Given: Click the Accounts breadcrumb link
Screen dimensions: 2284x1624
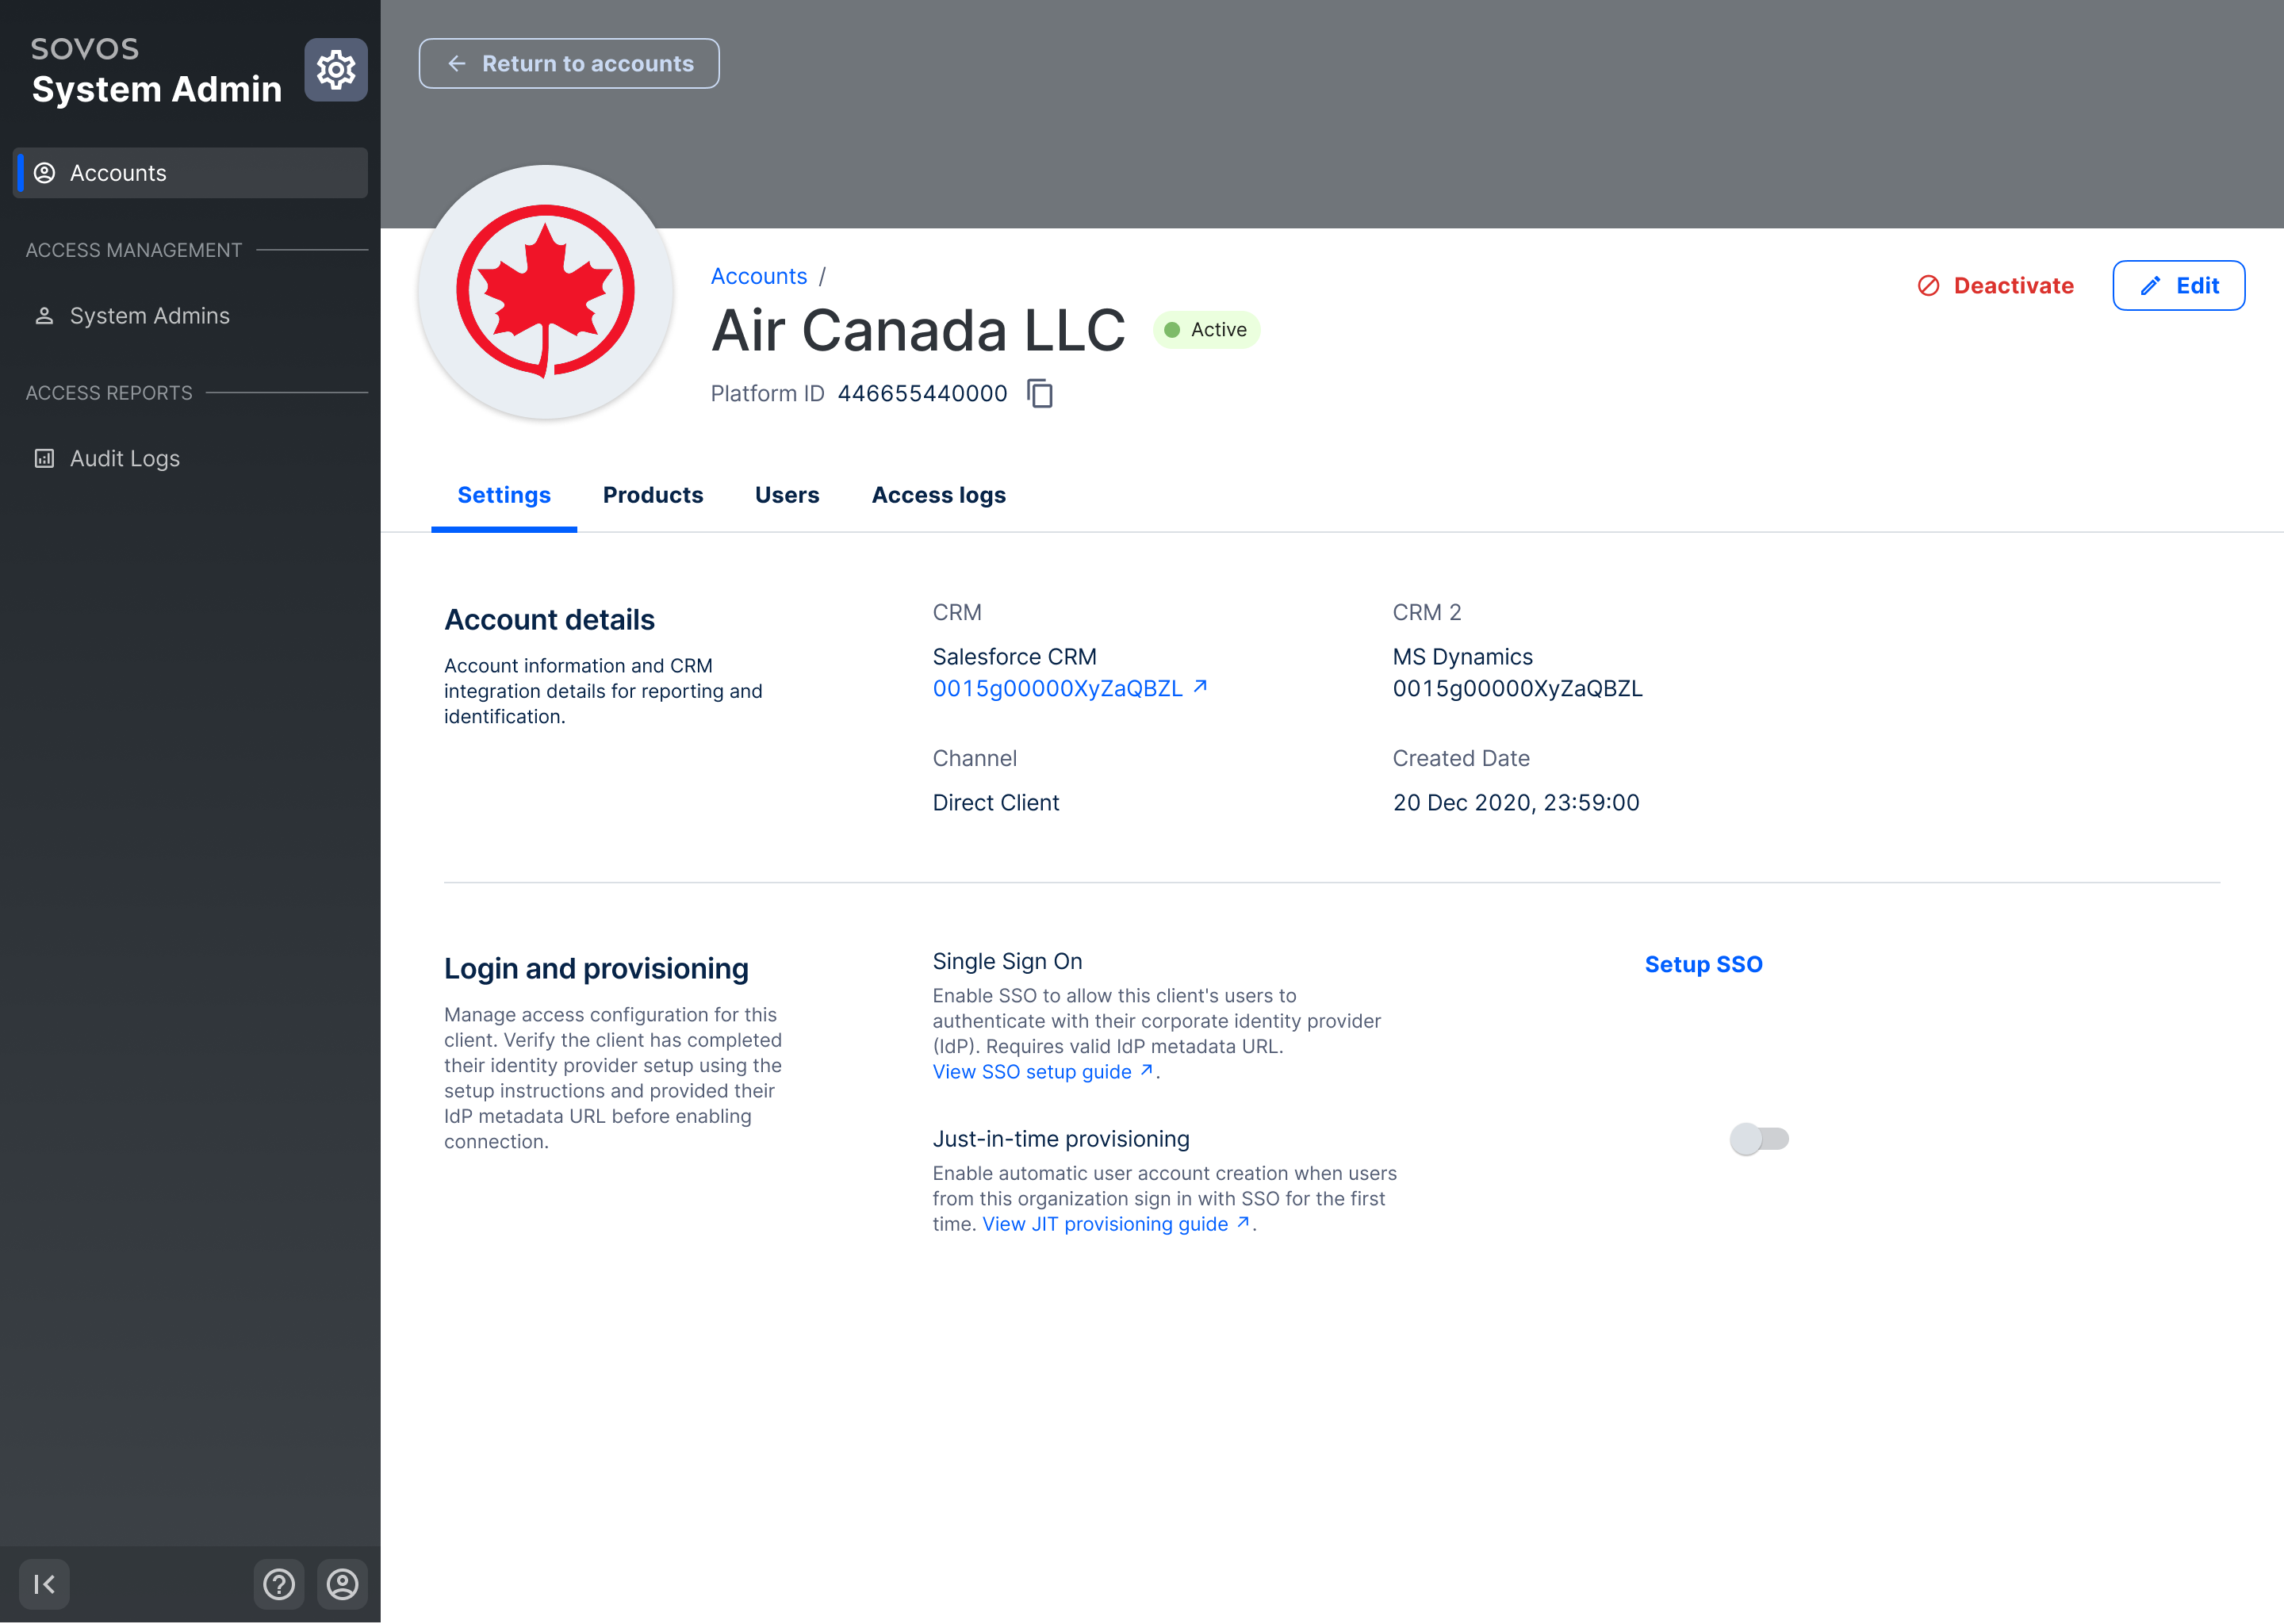Looking at the screenshot, I should tap(758, 275).
